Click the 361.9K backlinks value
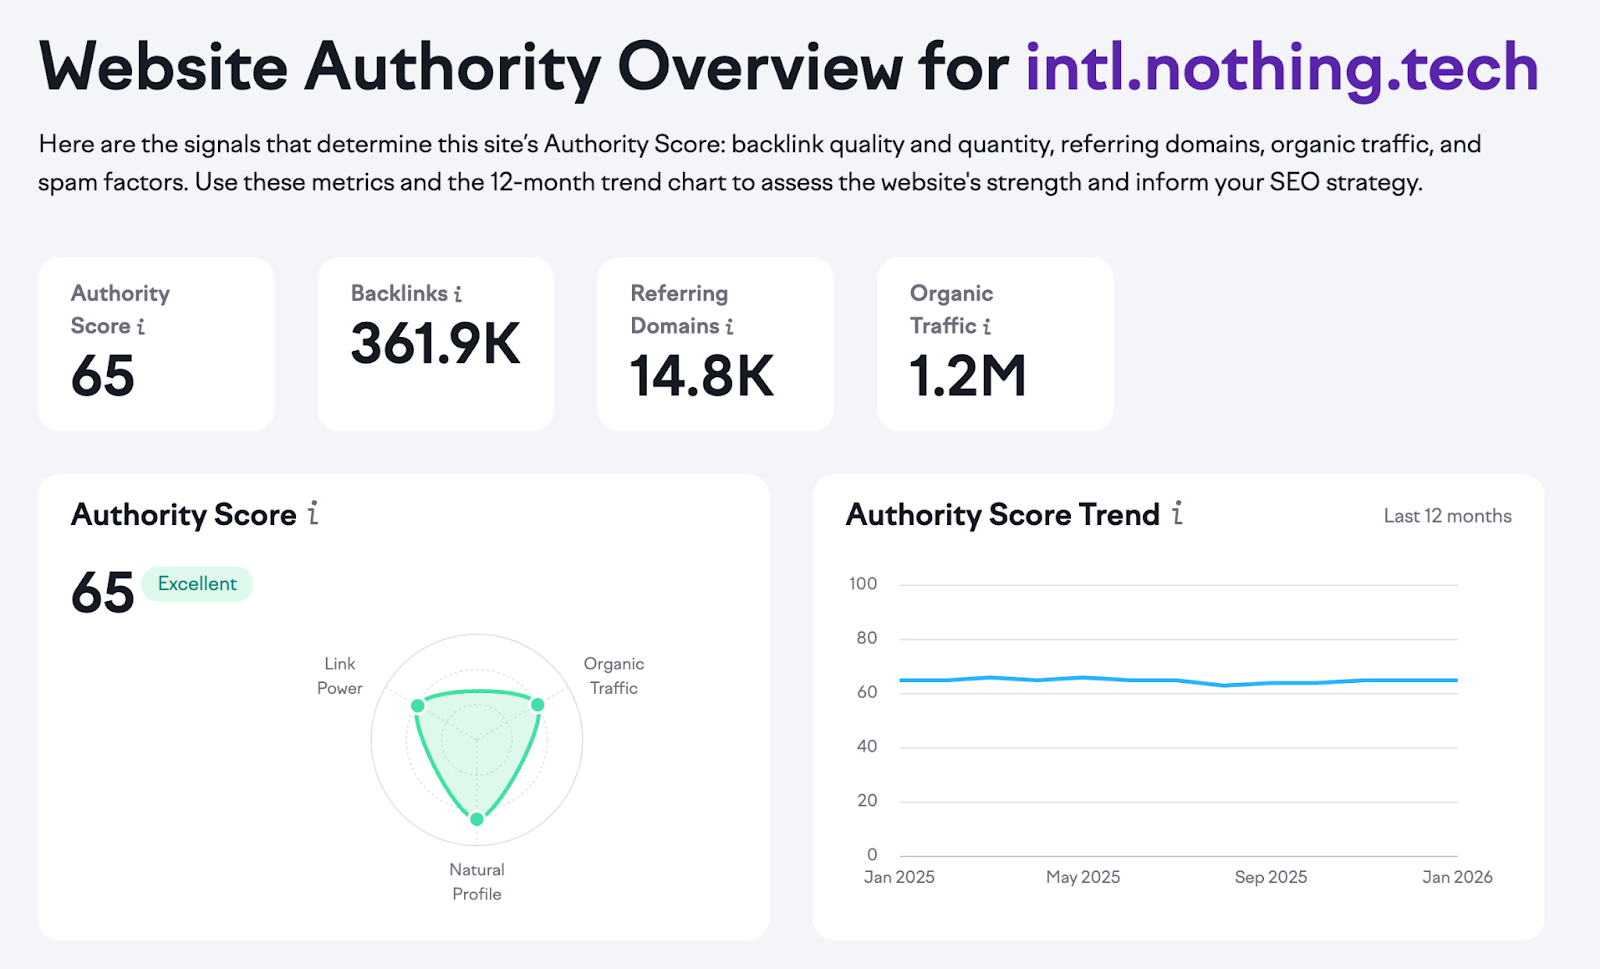The width and height of the screenshot is (1600, 969). coord(435,344)
